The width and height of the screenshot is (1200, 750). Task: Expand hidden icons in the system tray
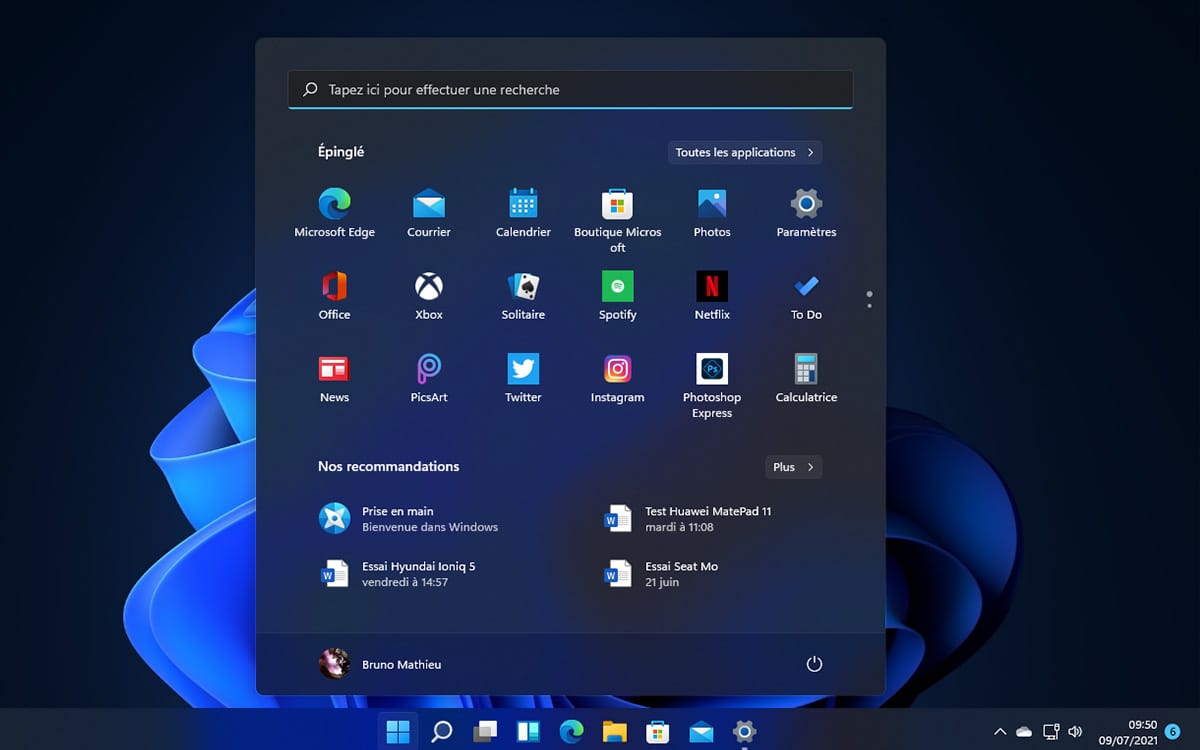click(1000, 731)
